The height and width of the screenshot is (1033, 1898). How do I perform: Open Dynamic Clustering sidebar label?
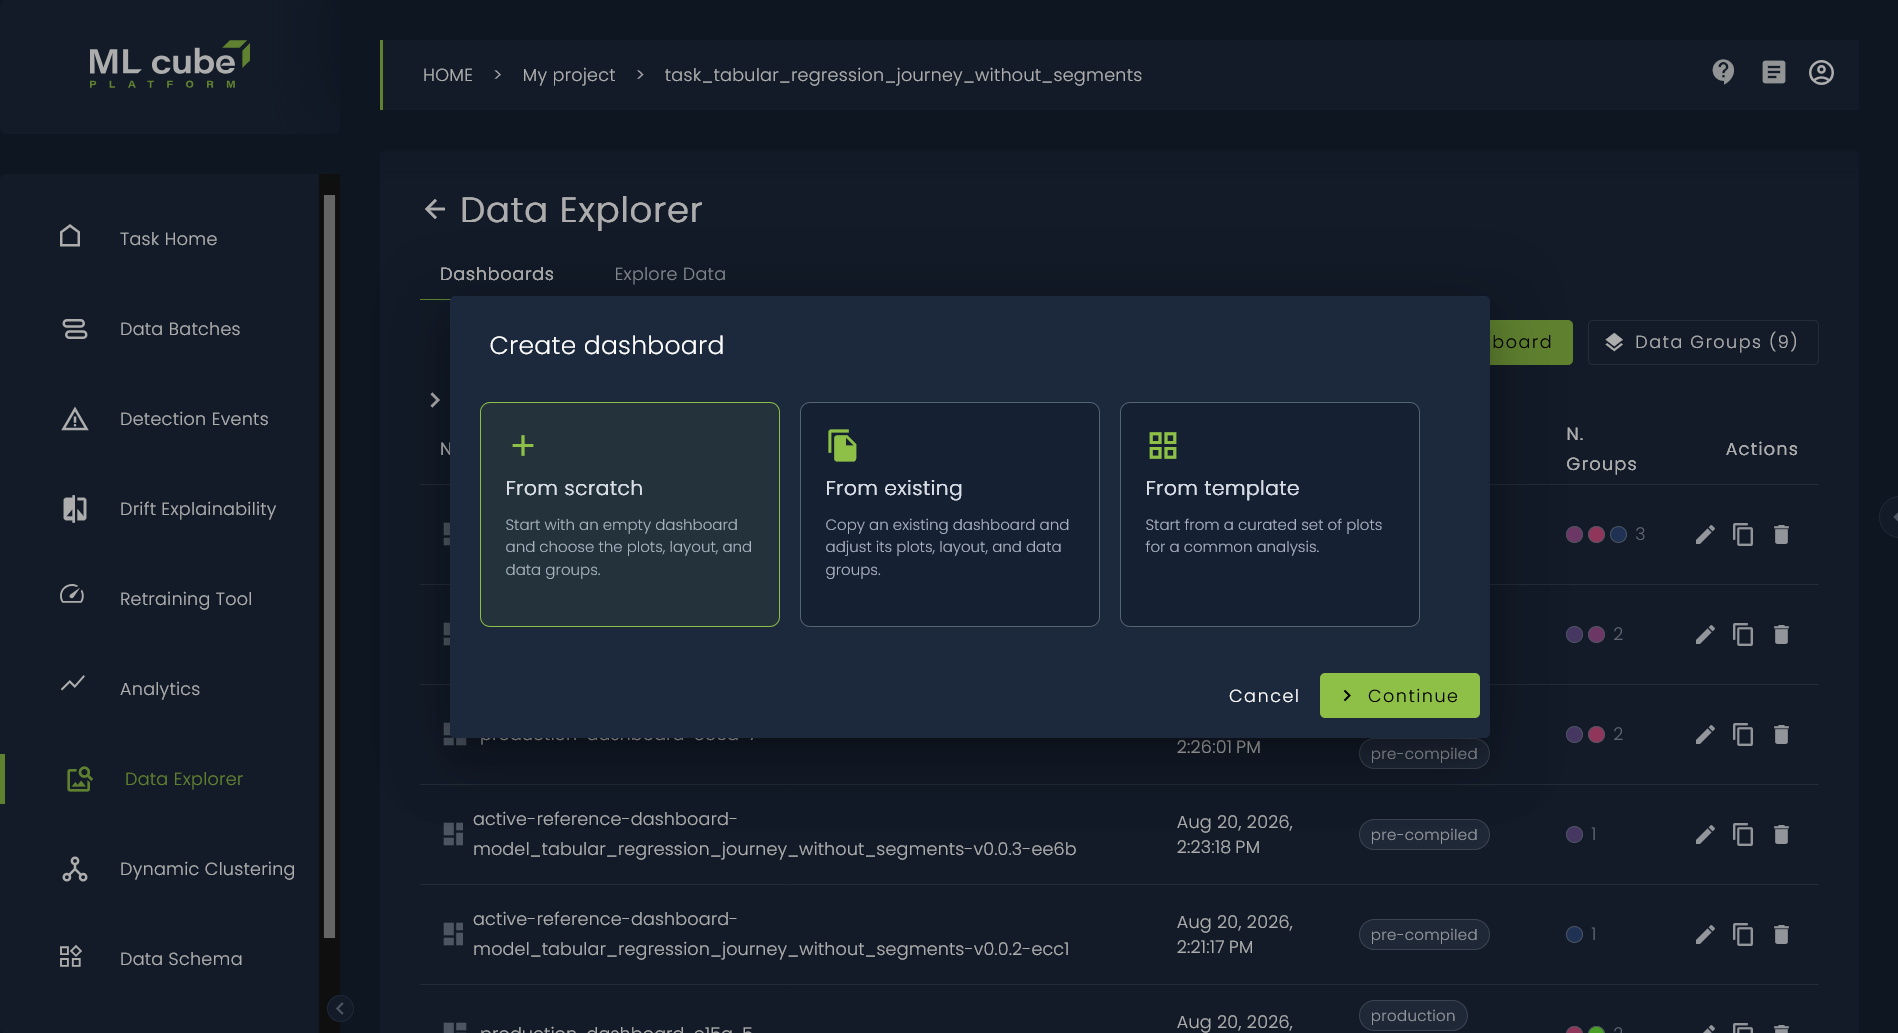(207, 869)
